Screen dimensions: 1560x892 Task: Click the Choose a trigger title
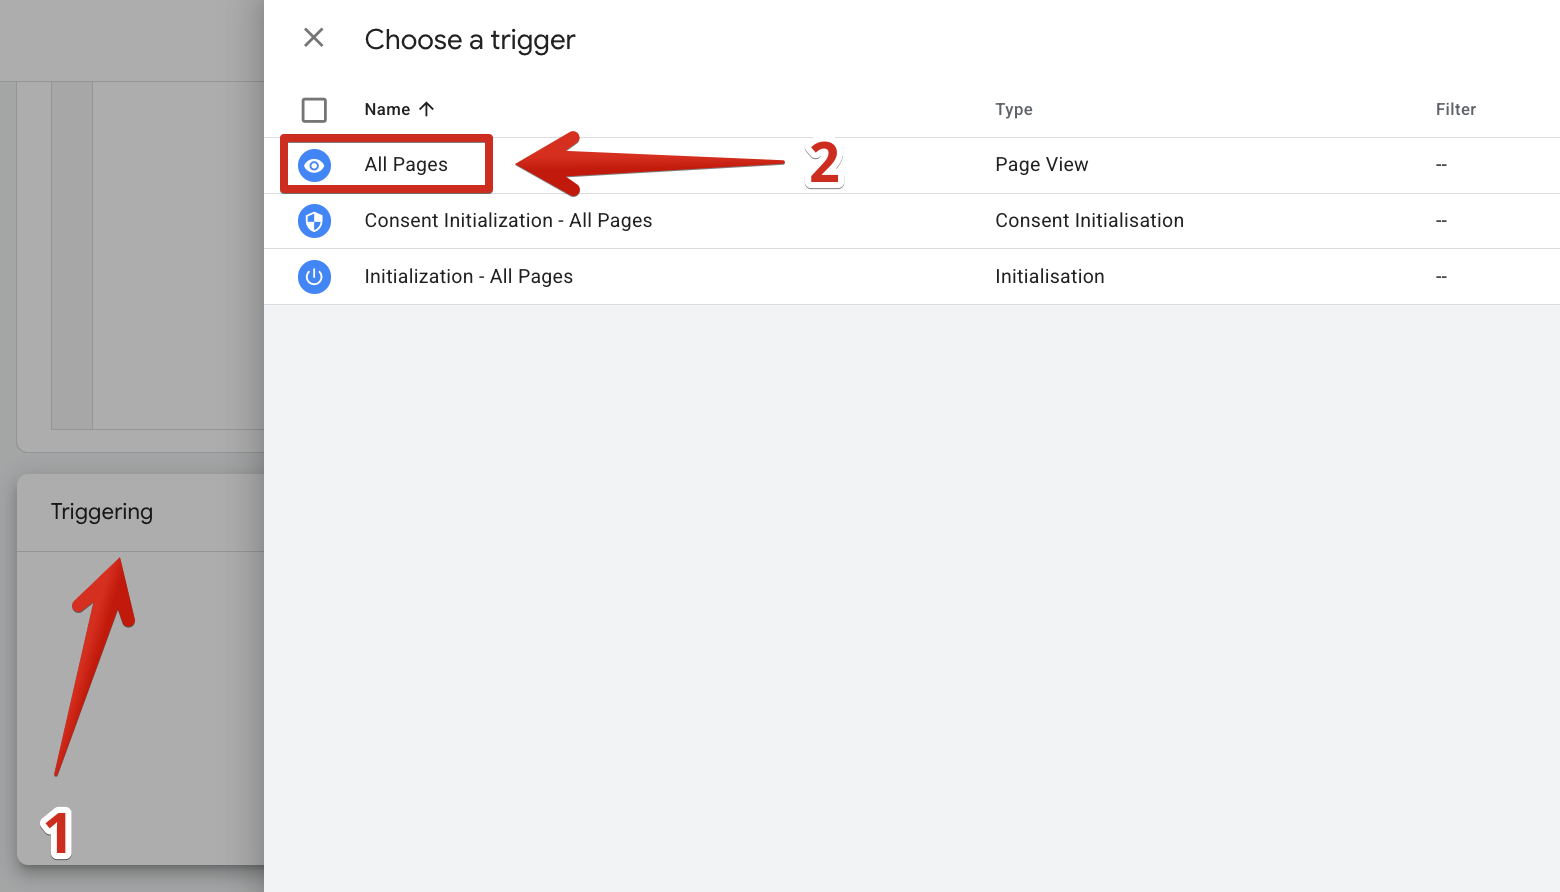(470, 40)
